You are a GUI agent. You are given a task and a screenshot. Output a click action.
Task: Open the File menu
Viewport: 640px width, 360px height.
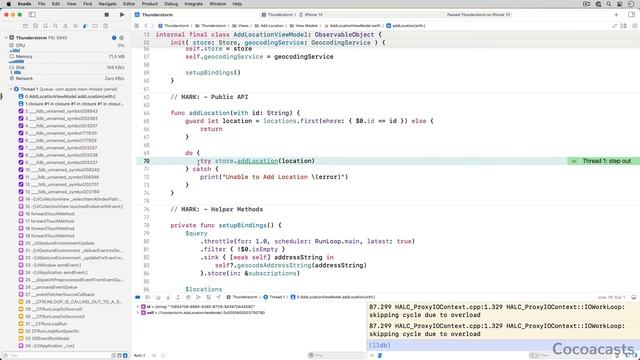pos(42,4)
